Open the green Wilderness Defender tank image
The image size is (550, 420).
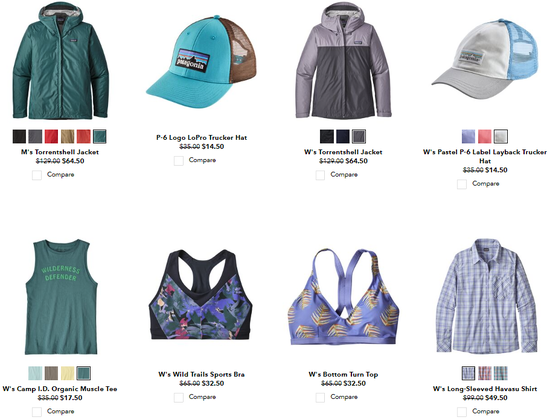60,296
